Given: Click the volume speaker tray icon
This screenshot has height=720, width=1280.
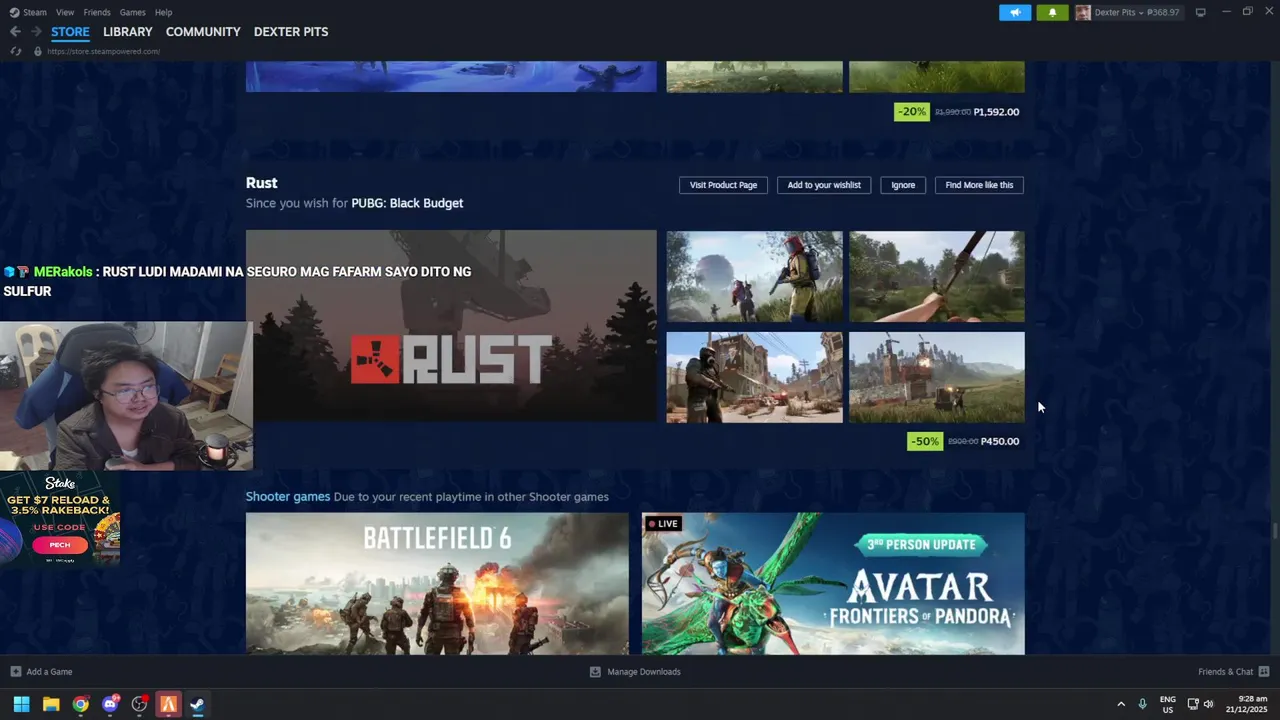Looking at the screenshot, I should point(1208,704).
